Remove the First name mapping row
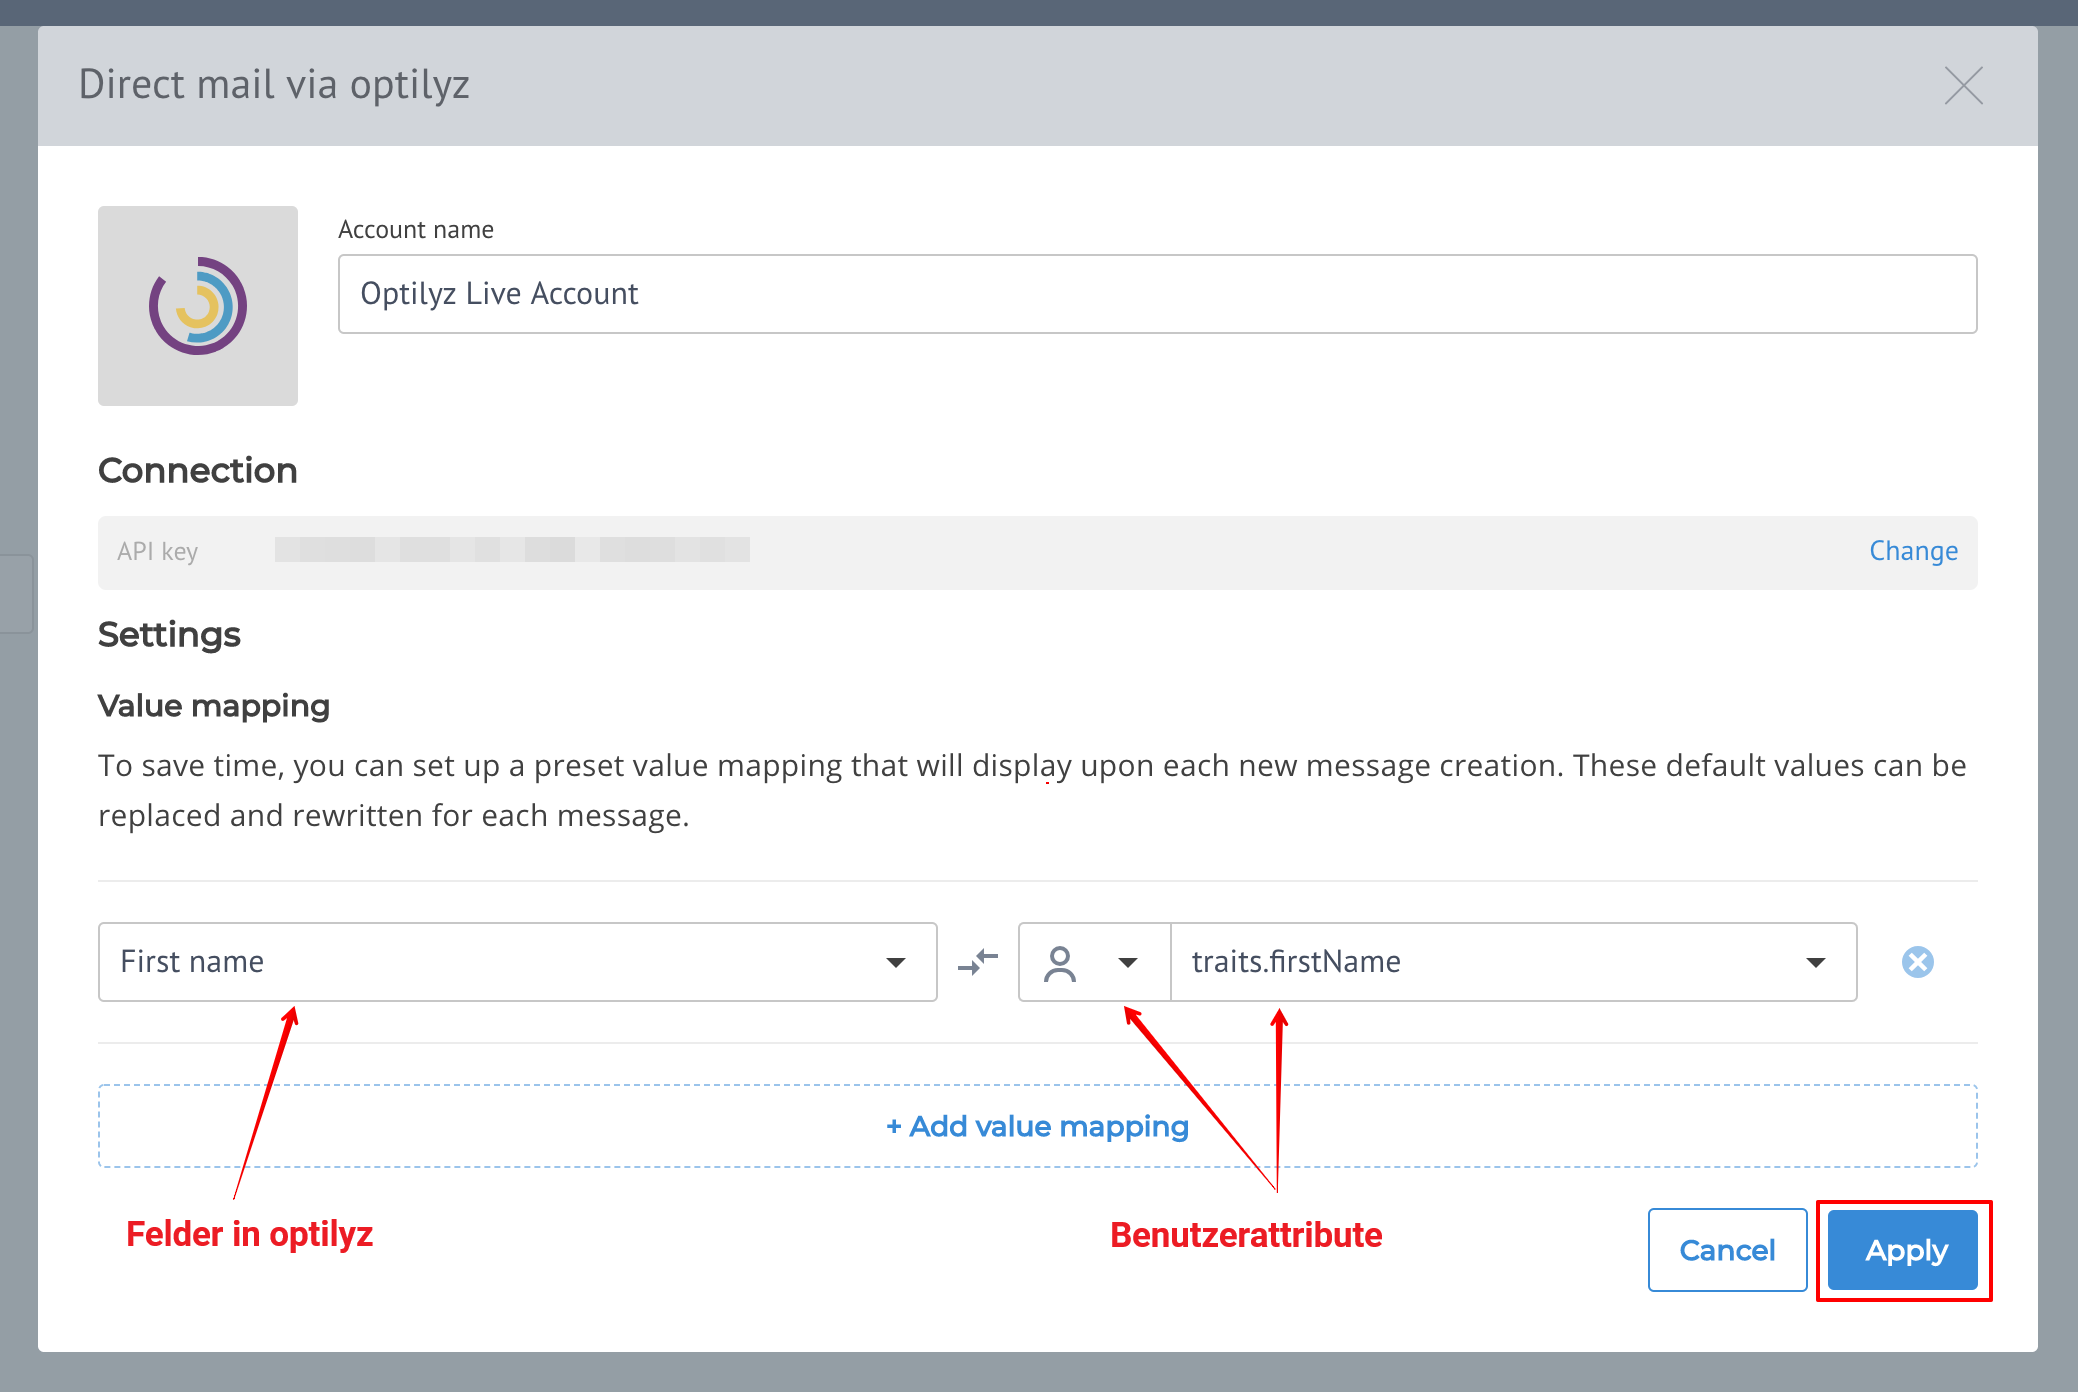The height and width of the screenshot is (1392, 2078). [1917, 962]
